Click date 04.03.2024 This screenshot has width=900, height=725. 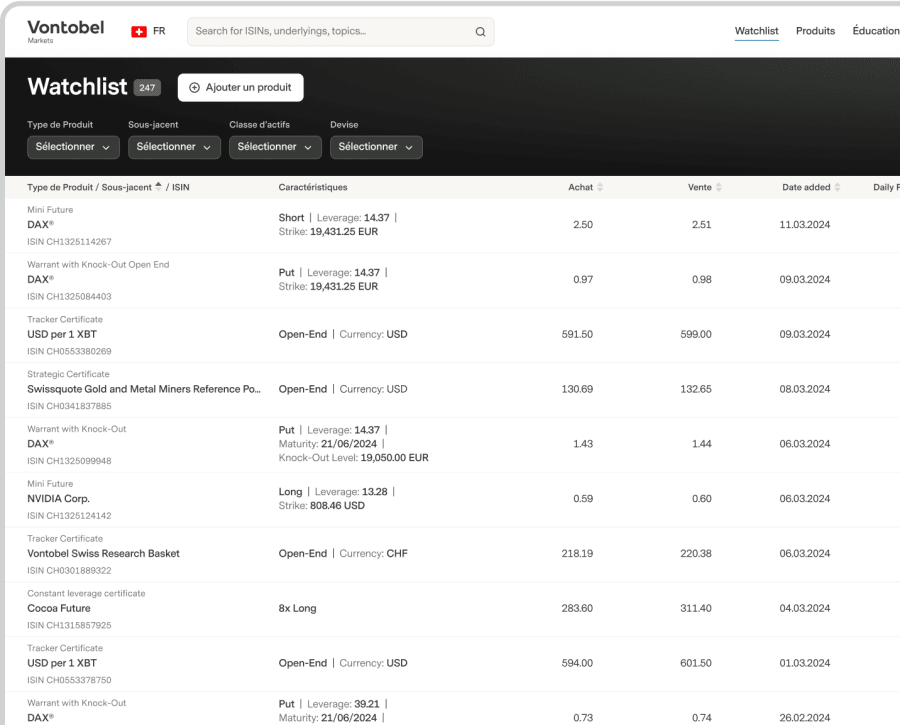[804, 608]
